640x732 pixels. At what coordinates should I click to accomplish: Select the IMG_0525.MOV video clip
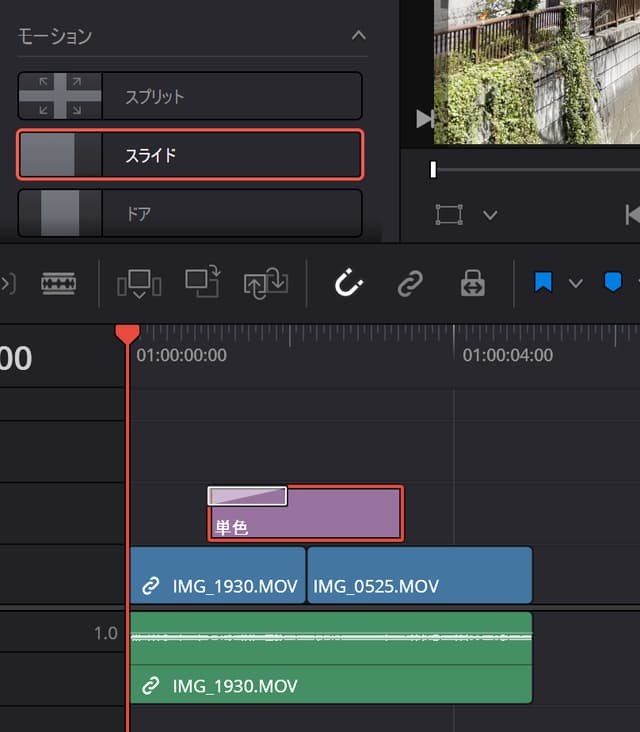(420, 575)
